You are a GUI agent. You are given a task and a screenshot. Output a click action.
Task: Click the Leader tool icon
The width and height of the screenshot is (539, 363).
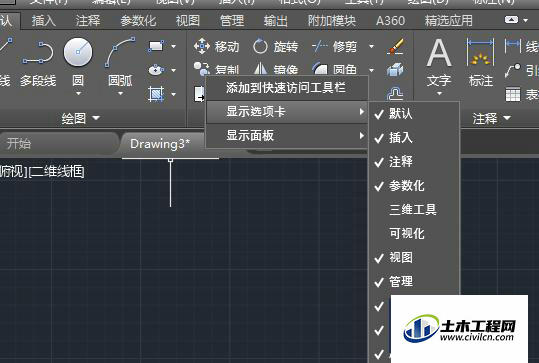point(513,70)
